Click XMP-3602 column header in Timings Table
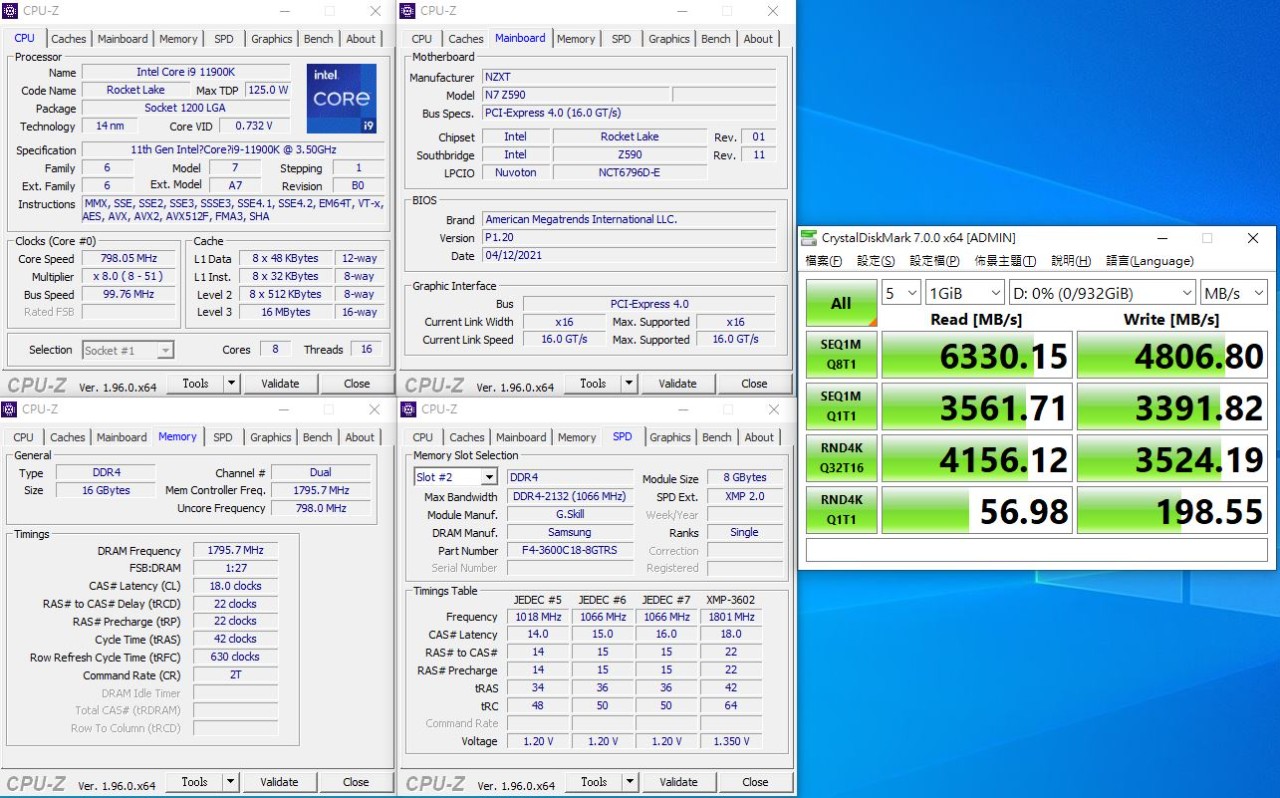This screenshot has height=798, width=1280. click(x=731, y=600)
